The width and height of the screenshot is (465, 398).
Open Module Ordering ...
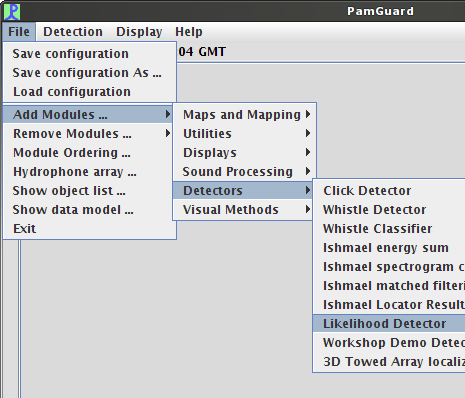(89, 153)
